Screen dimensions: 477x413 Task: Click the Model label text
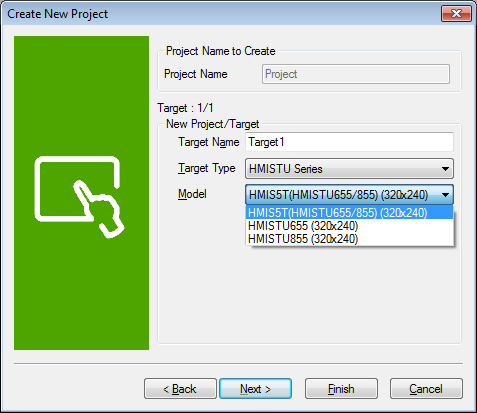(192, 194)
